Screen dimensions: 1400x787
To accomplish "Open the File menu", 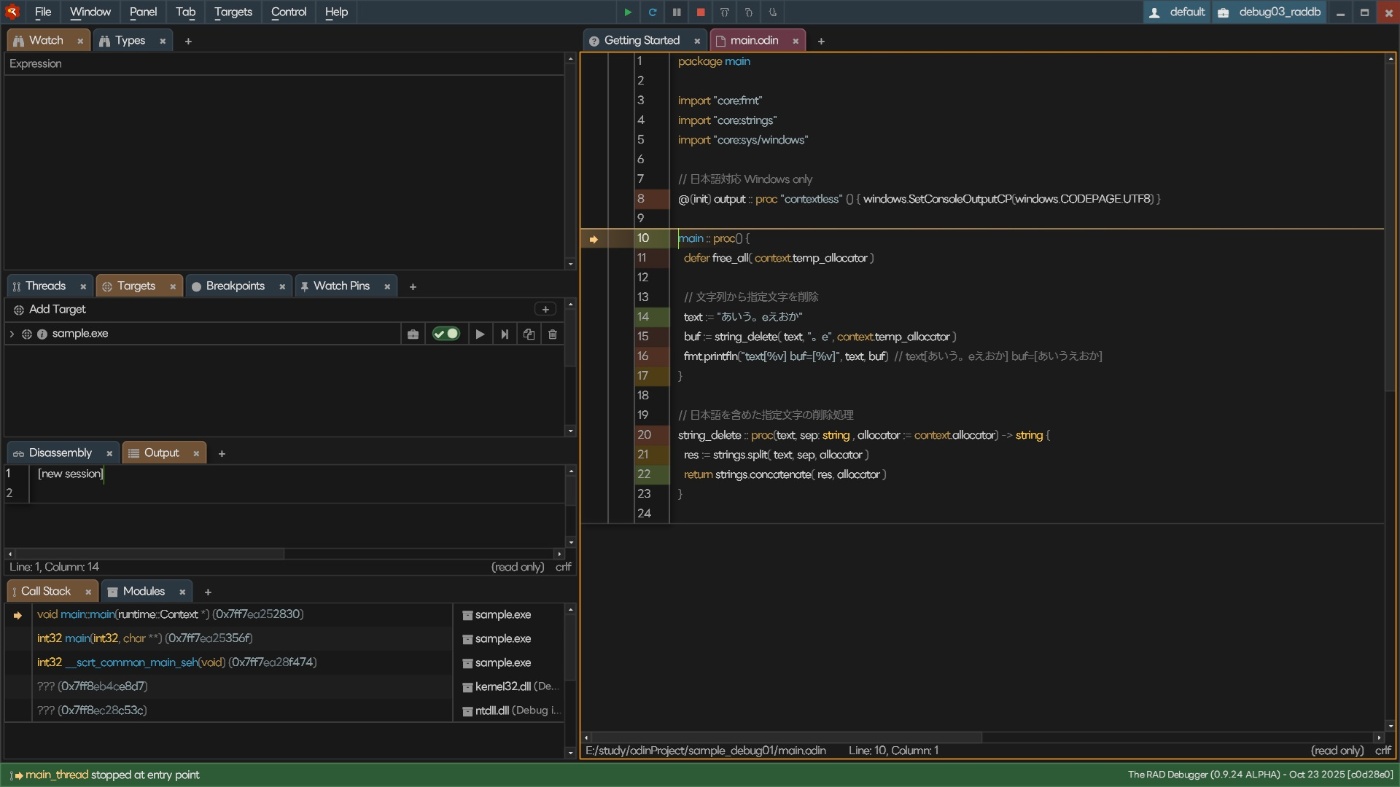I will (43, 12).
